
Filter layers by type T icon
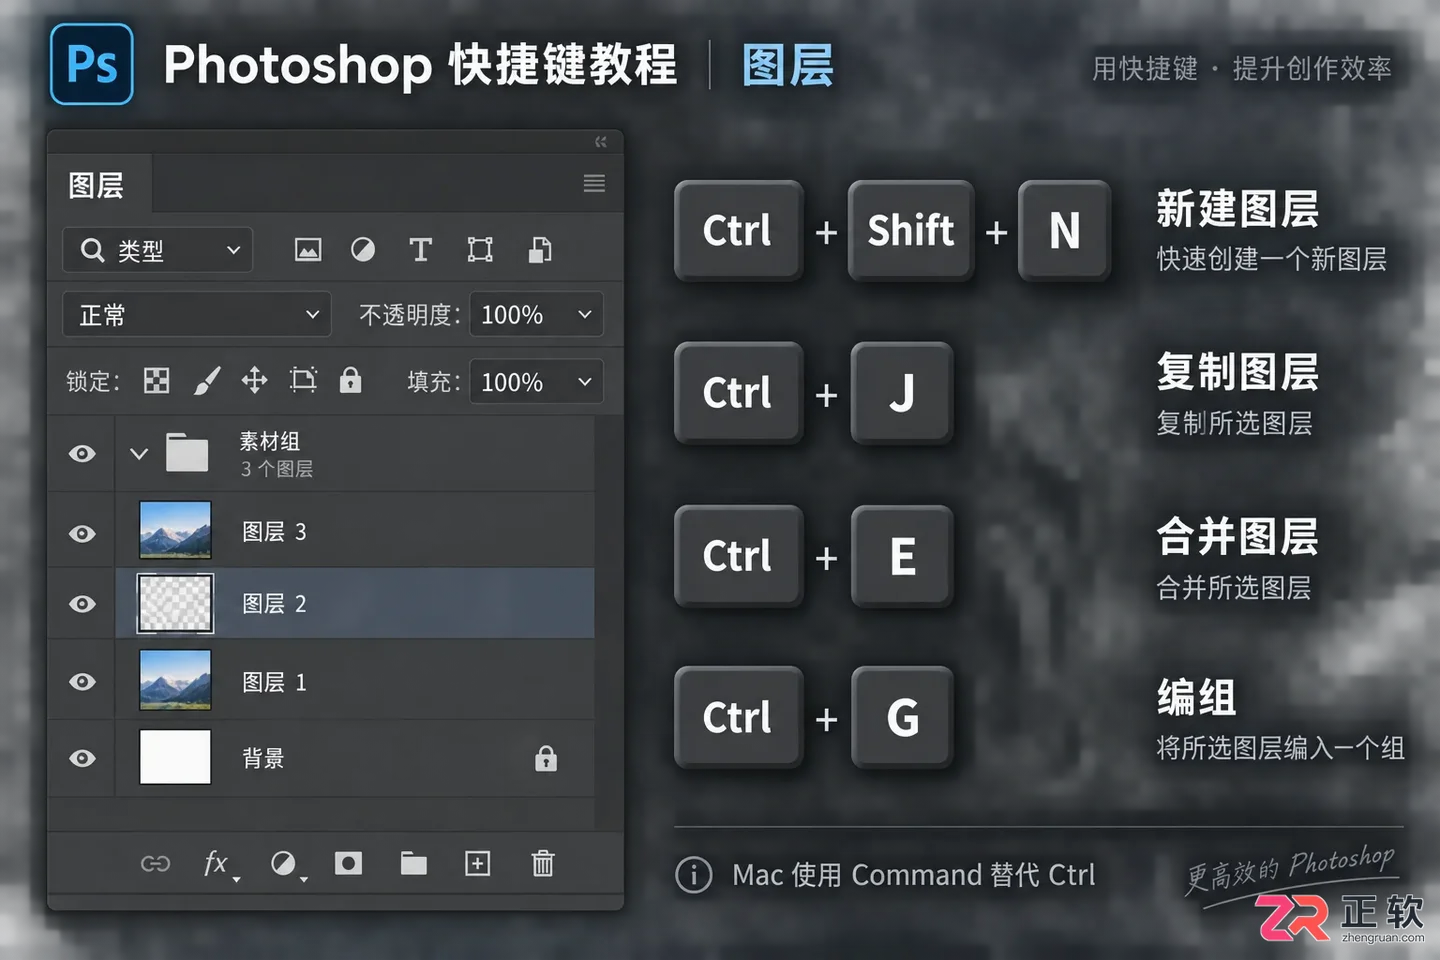[x=421, y=250]
